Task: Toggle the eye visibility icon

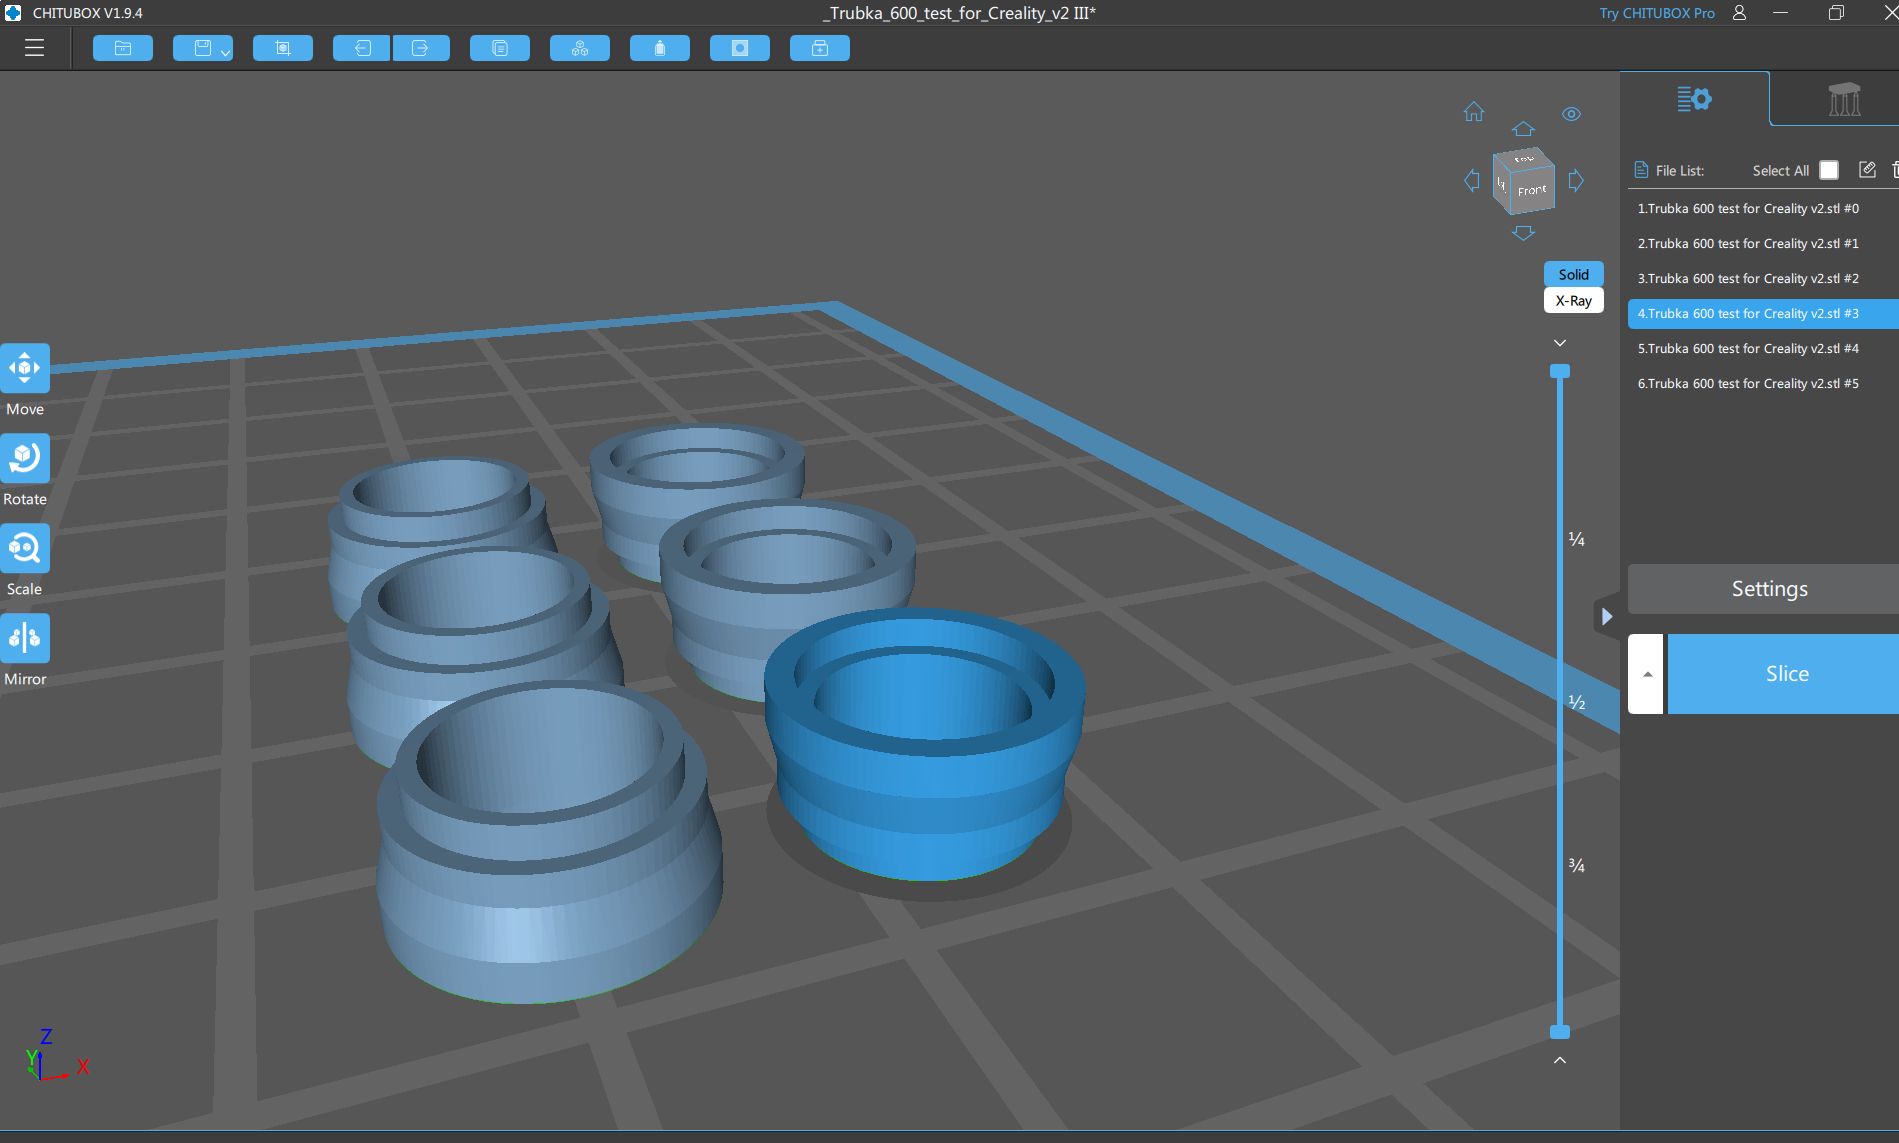Action: 1571,114
